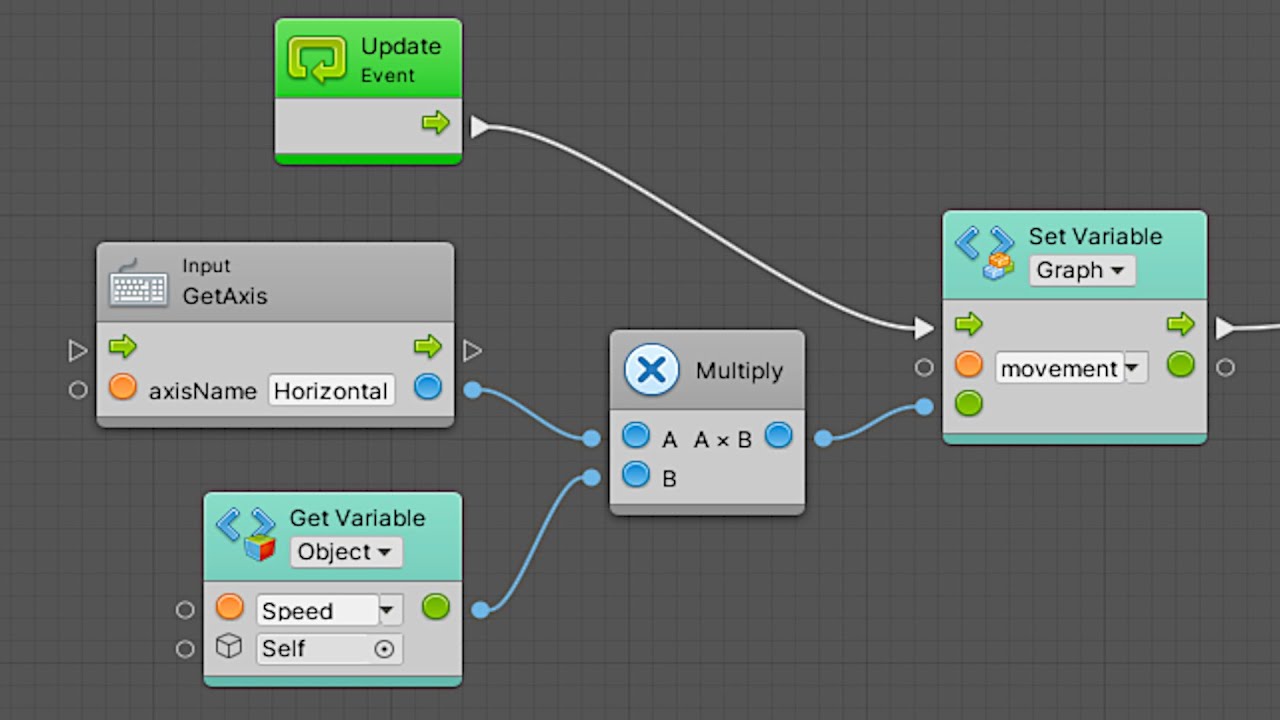The width and height of the screenshot is (1280, 720).
Task: Click the GetAxis control input arrow
Action: (x=122, y=347)
